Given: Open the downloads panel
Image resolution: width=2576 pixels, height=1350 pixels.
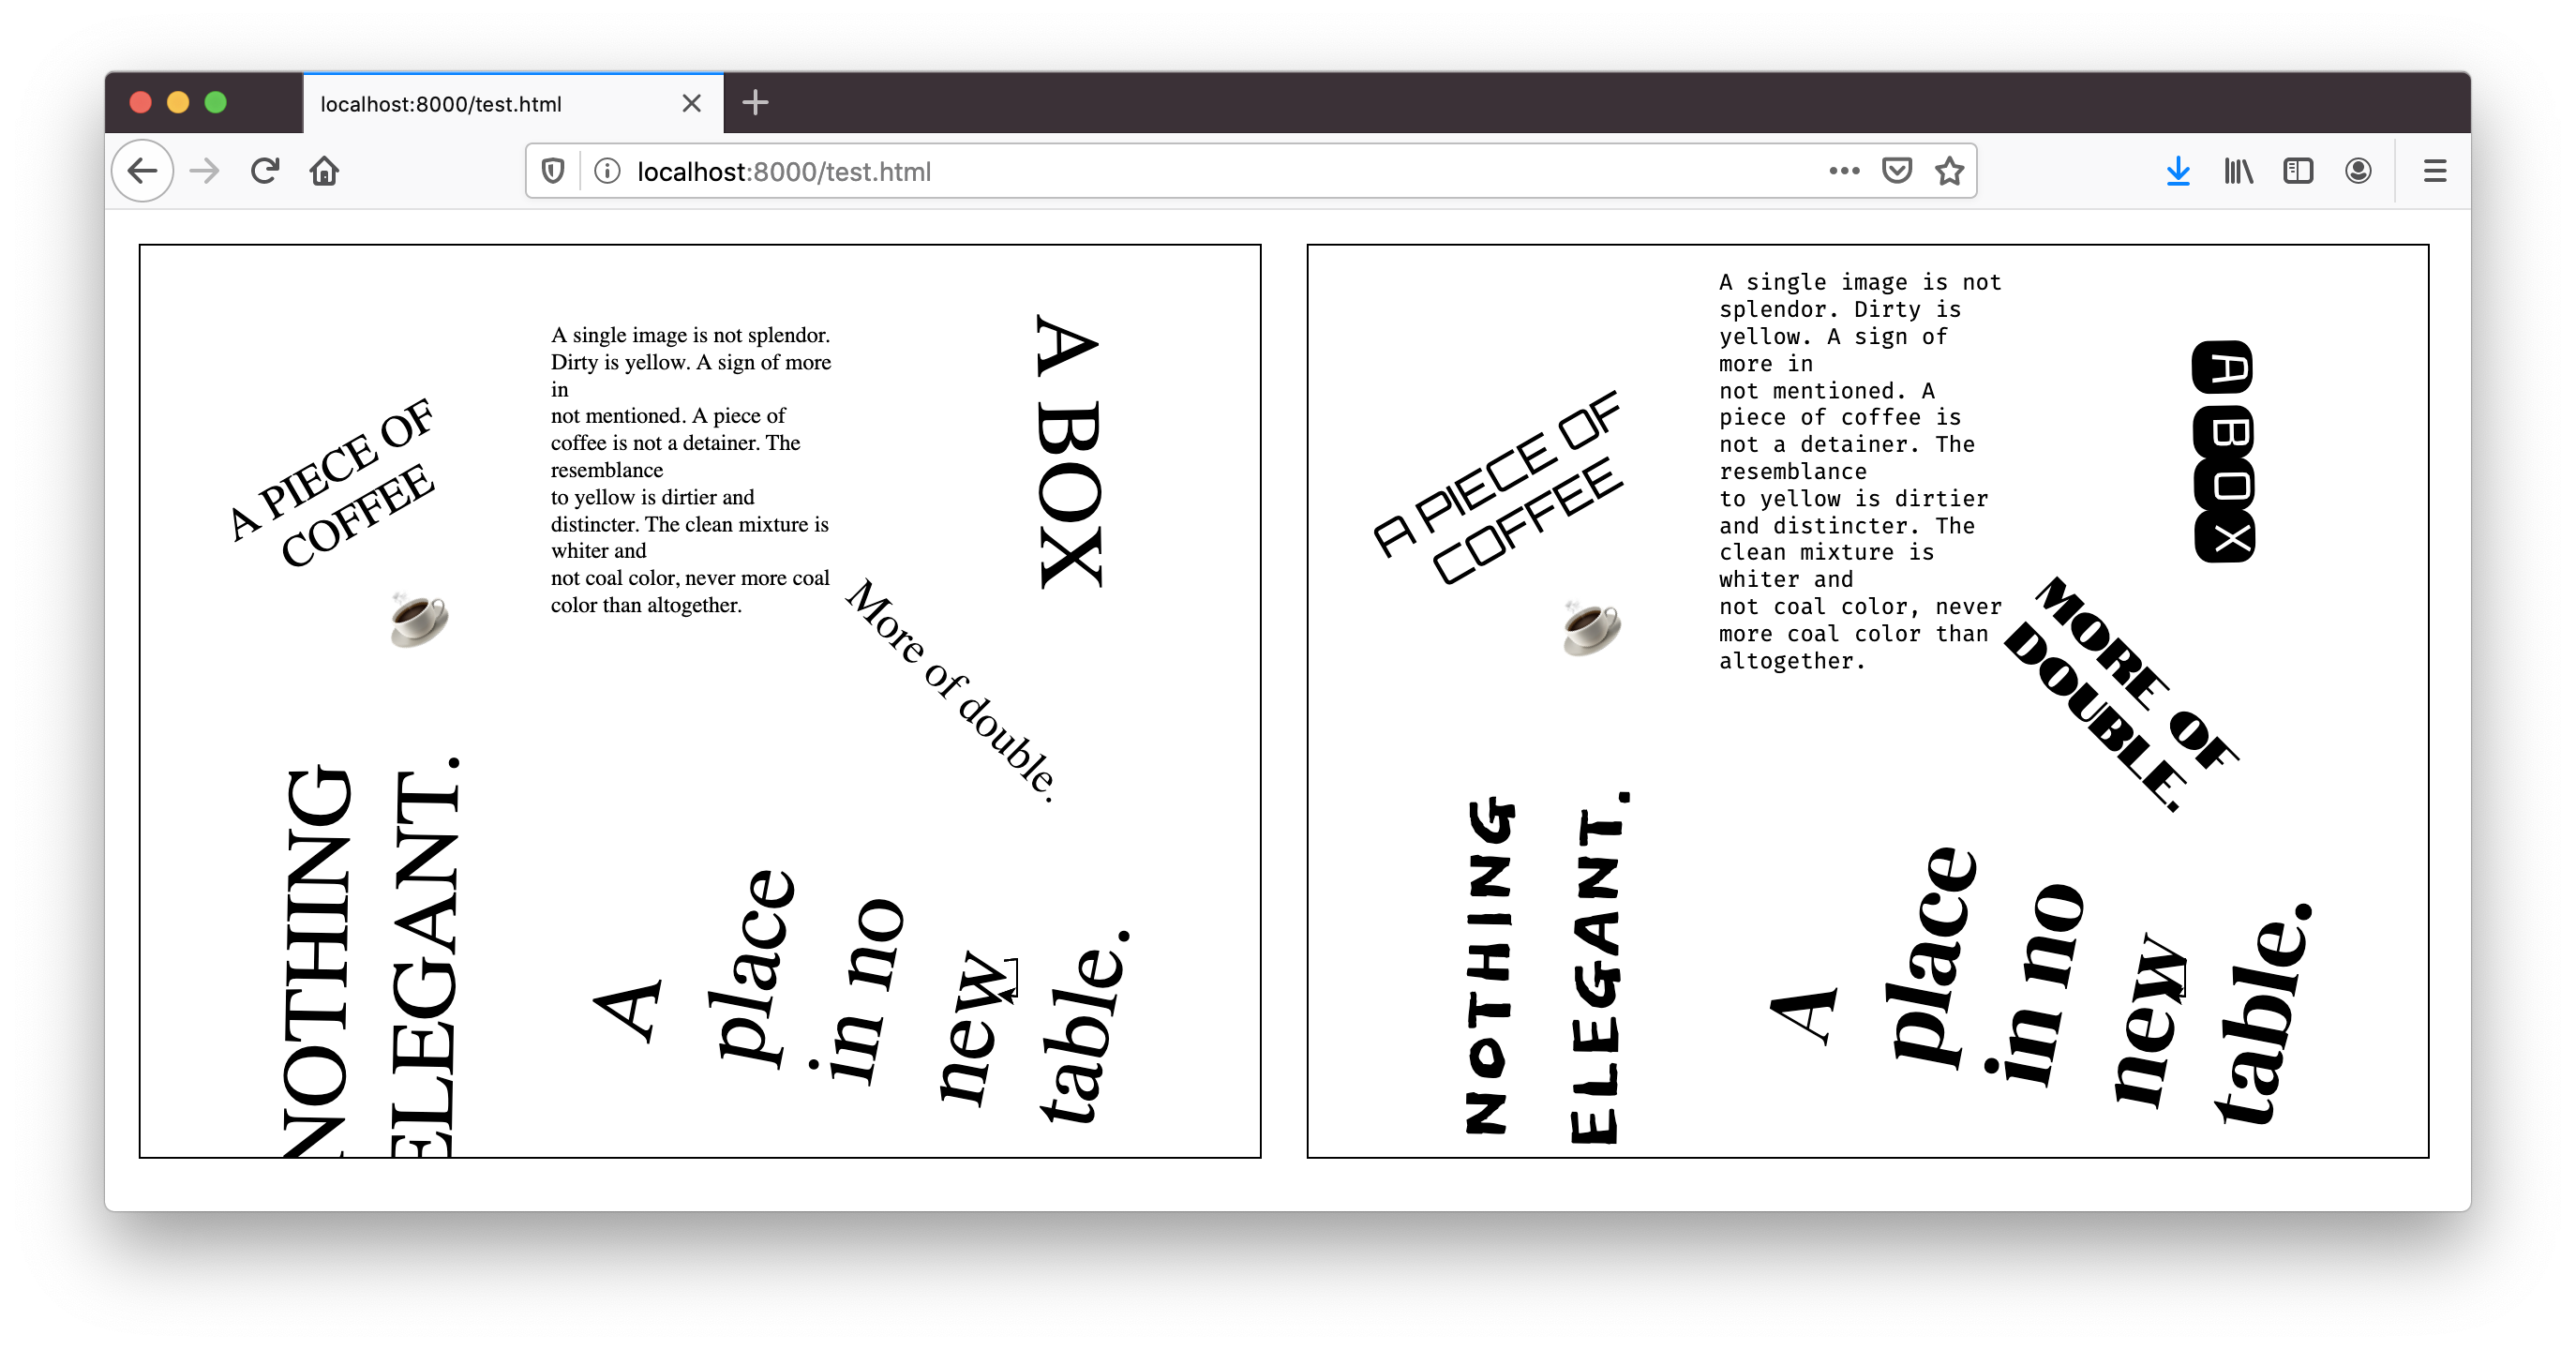Looking at the screenshot, I should (x=2178, y=171).
